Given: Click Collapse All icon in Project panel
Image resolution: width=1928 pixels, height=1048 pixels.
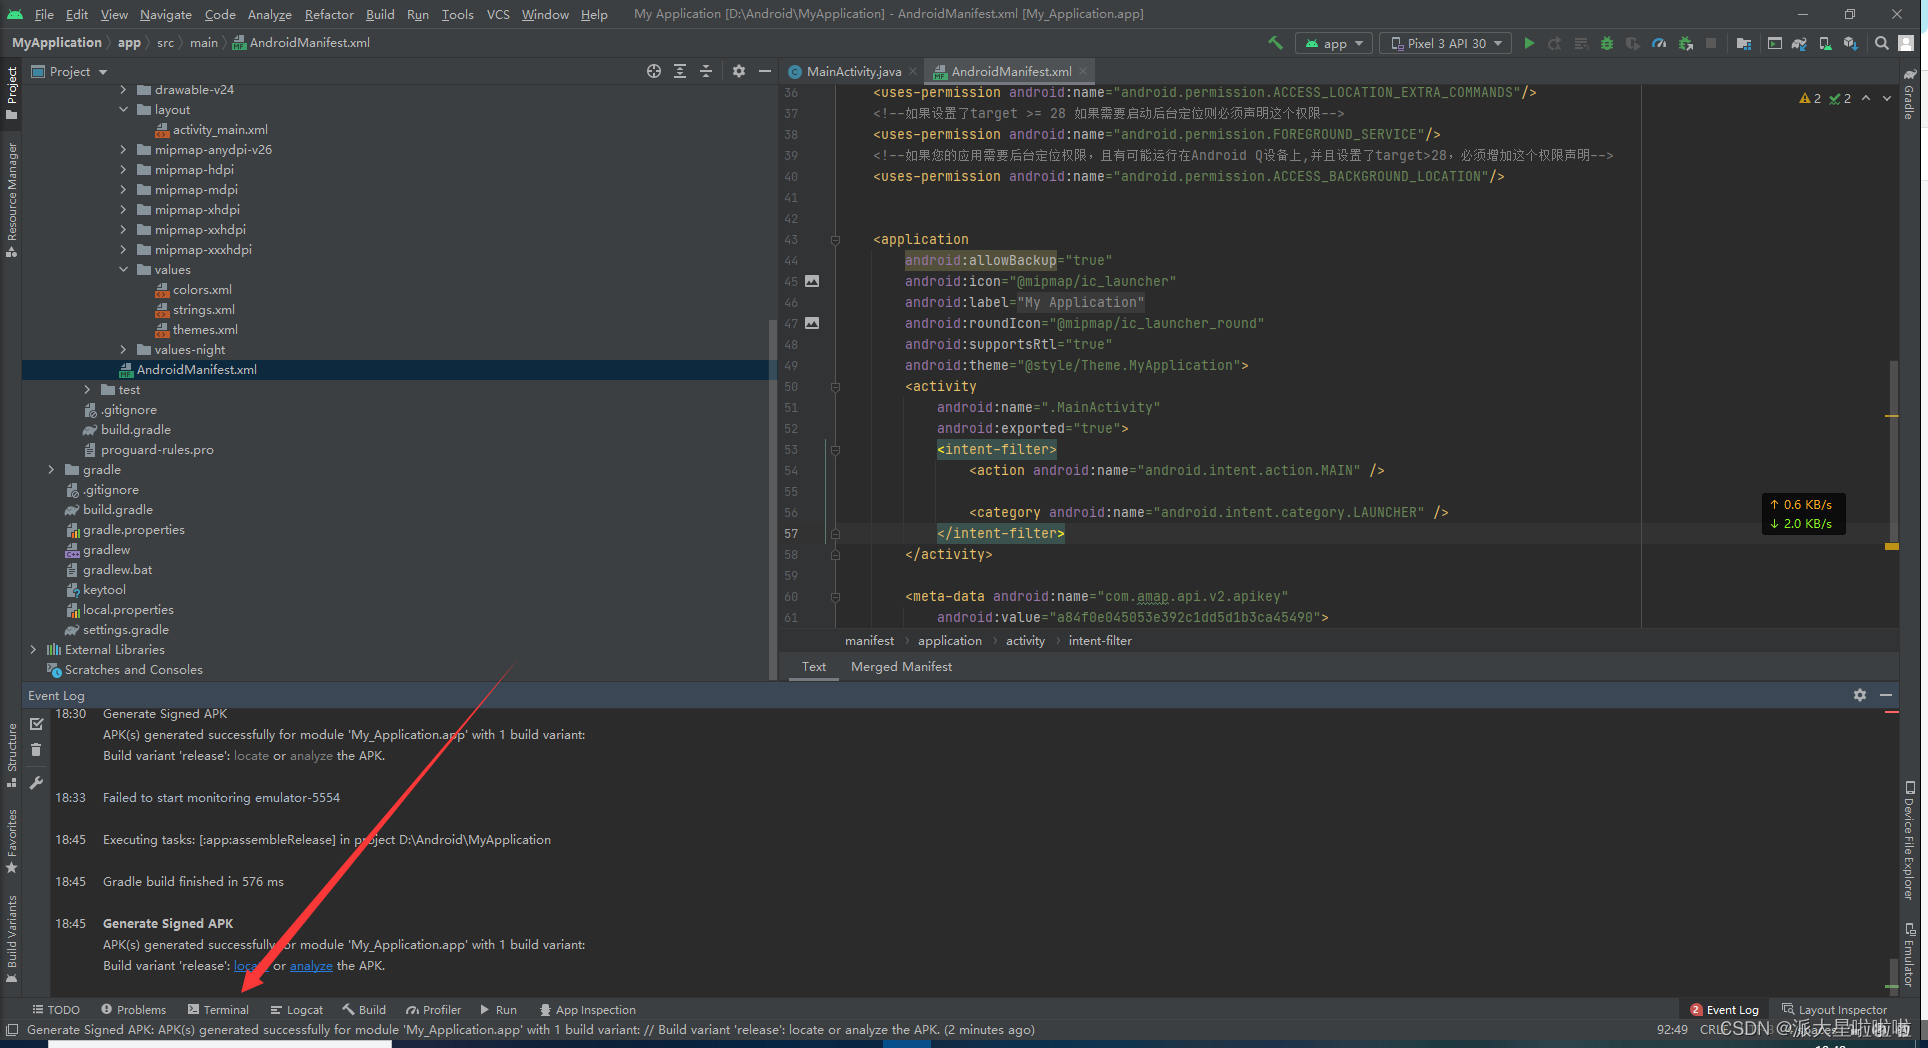Looking at the screenshot, I should click(706, 71).
